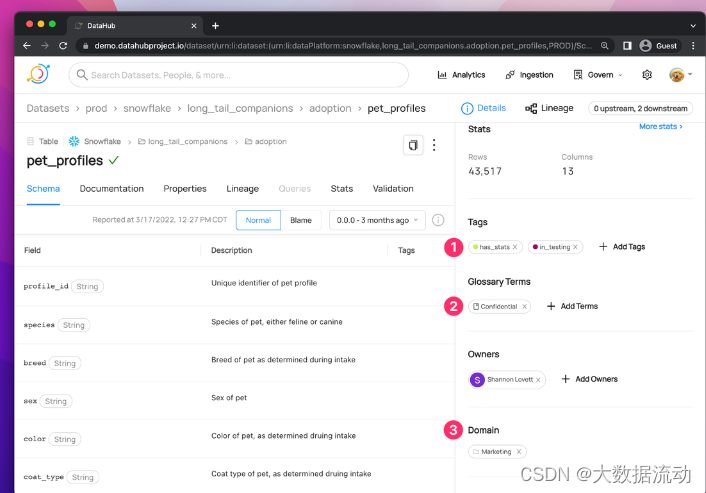
Task: Select the Schema tab
Action: 43,189
